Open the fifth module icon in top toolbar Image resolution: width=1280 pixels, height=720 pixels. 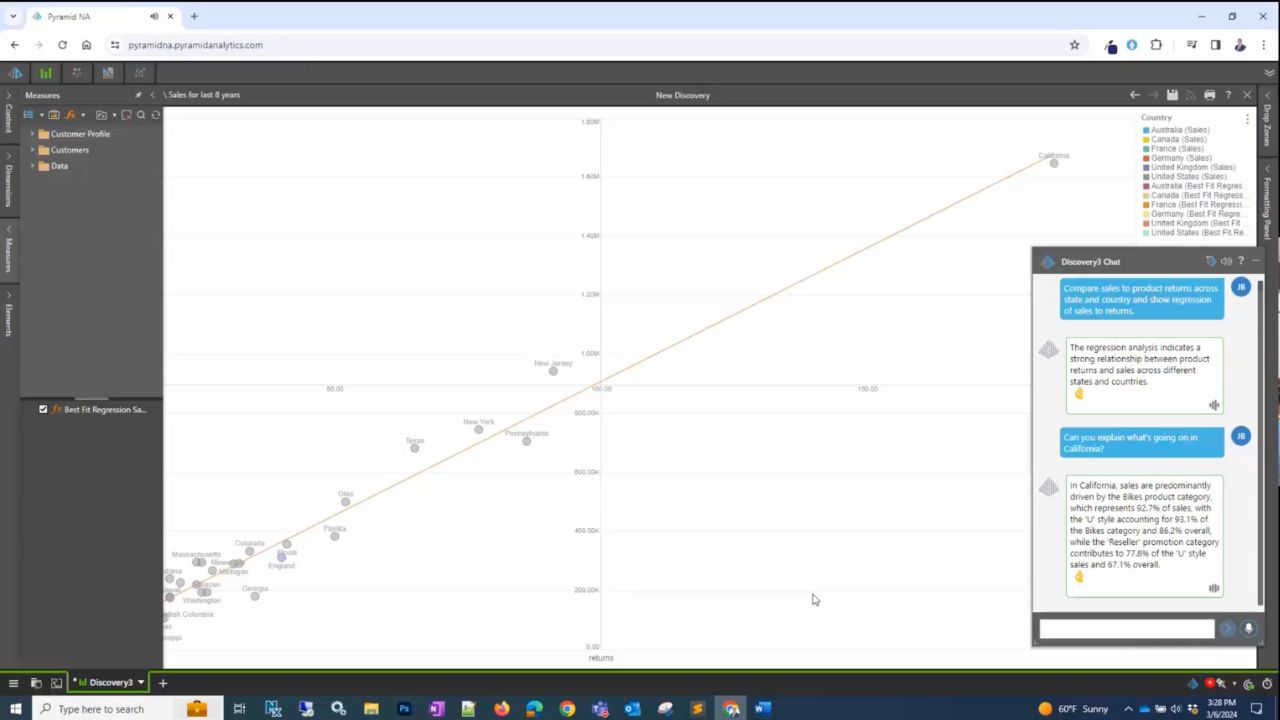click(x=139, y=73)
